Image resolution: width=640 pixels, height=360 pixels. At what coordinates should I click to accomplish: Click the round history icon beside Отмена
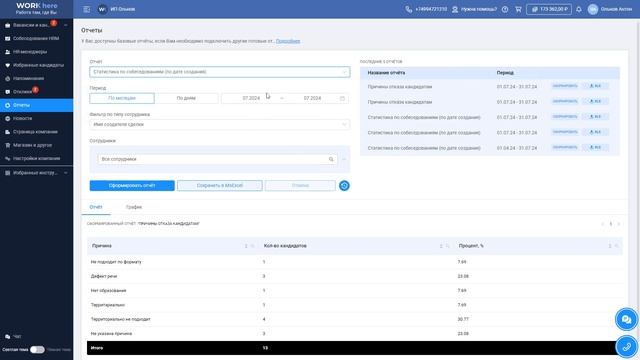[x=344, y=186]
